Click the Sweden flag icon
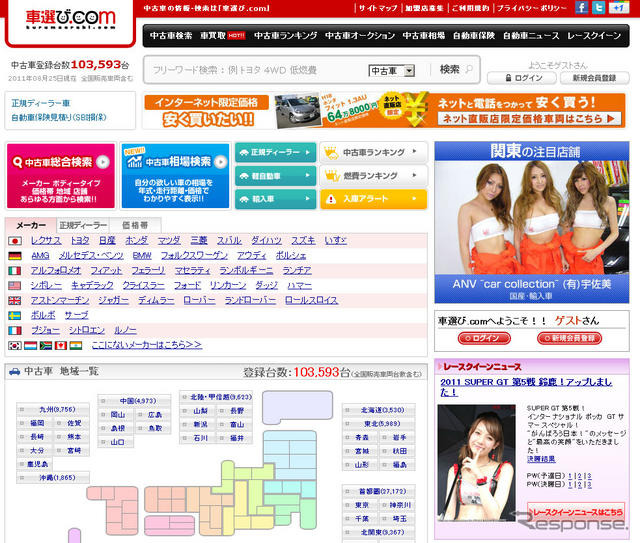The width and height of the screenshot is (640, 543). point(15,315)
